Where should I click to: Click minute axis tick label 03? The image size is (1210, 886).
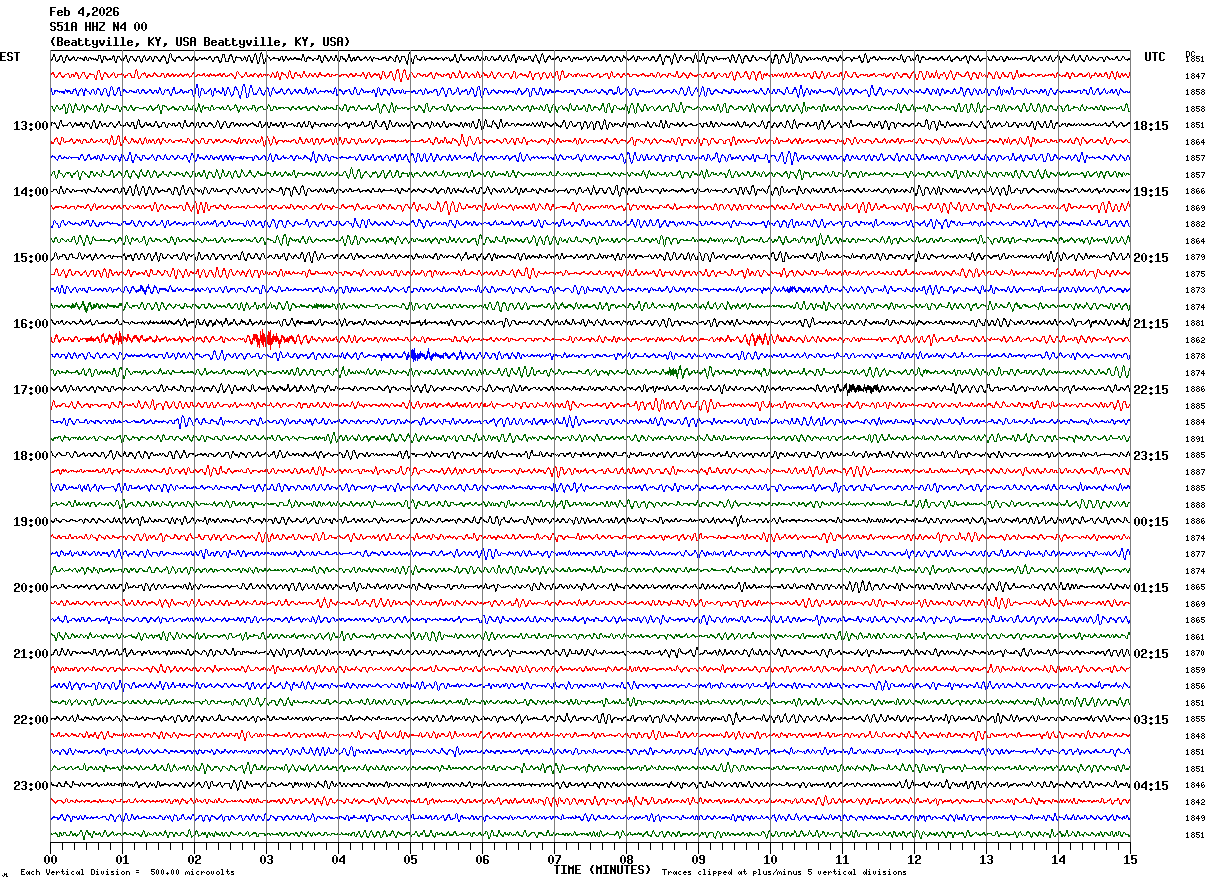(266, 859)
